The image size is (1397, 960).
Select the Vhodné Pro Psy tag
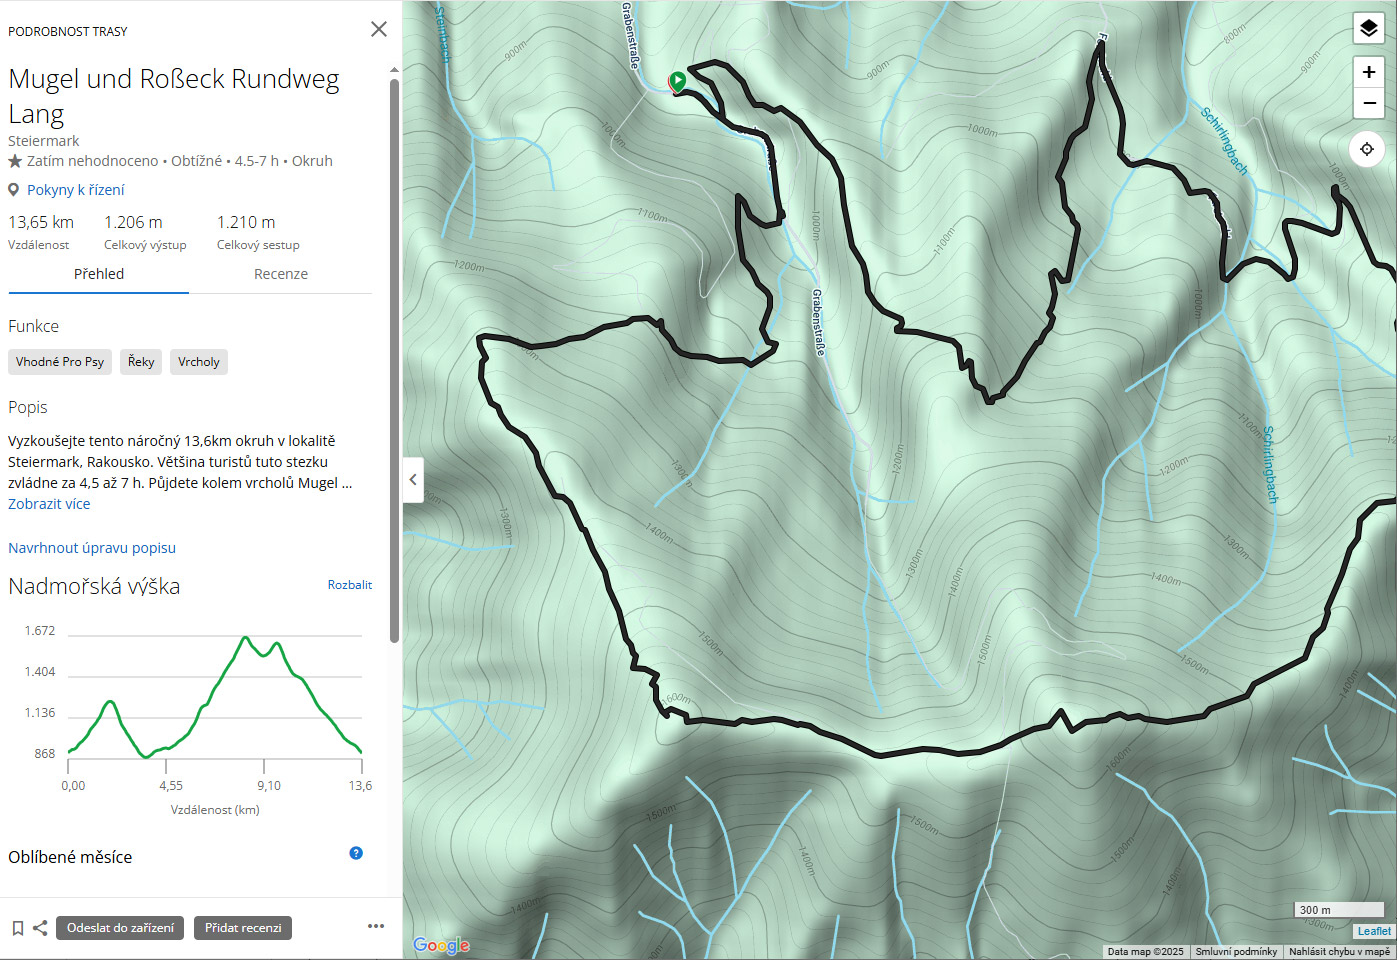[x=60, y=362]
